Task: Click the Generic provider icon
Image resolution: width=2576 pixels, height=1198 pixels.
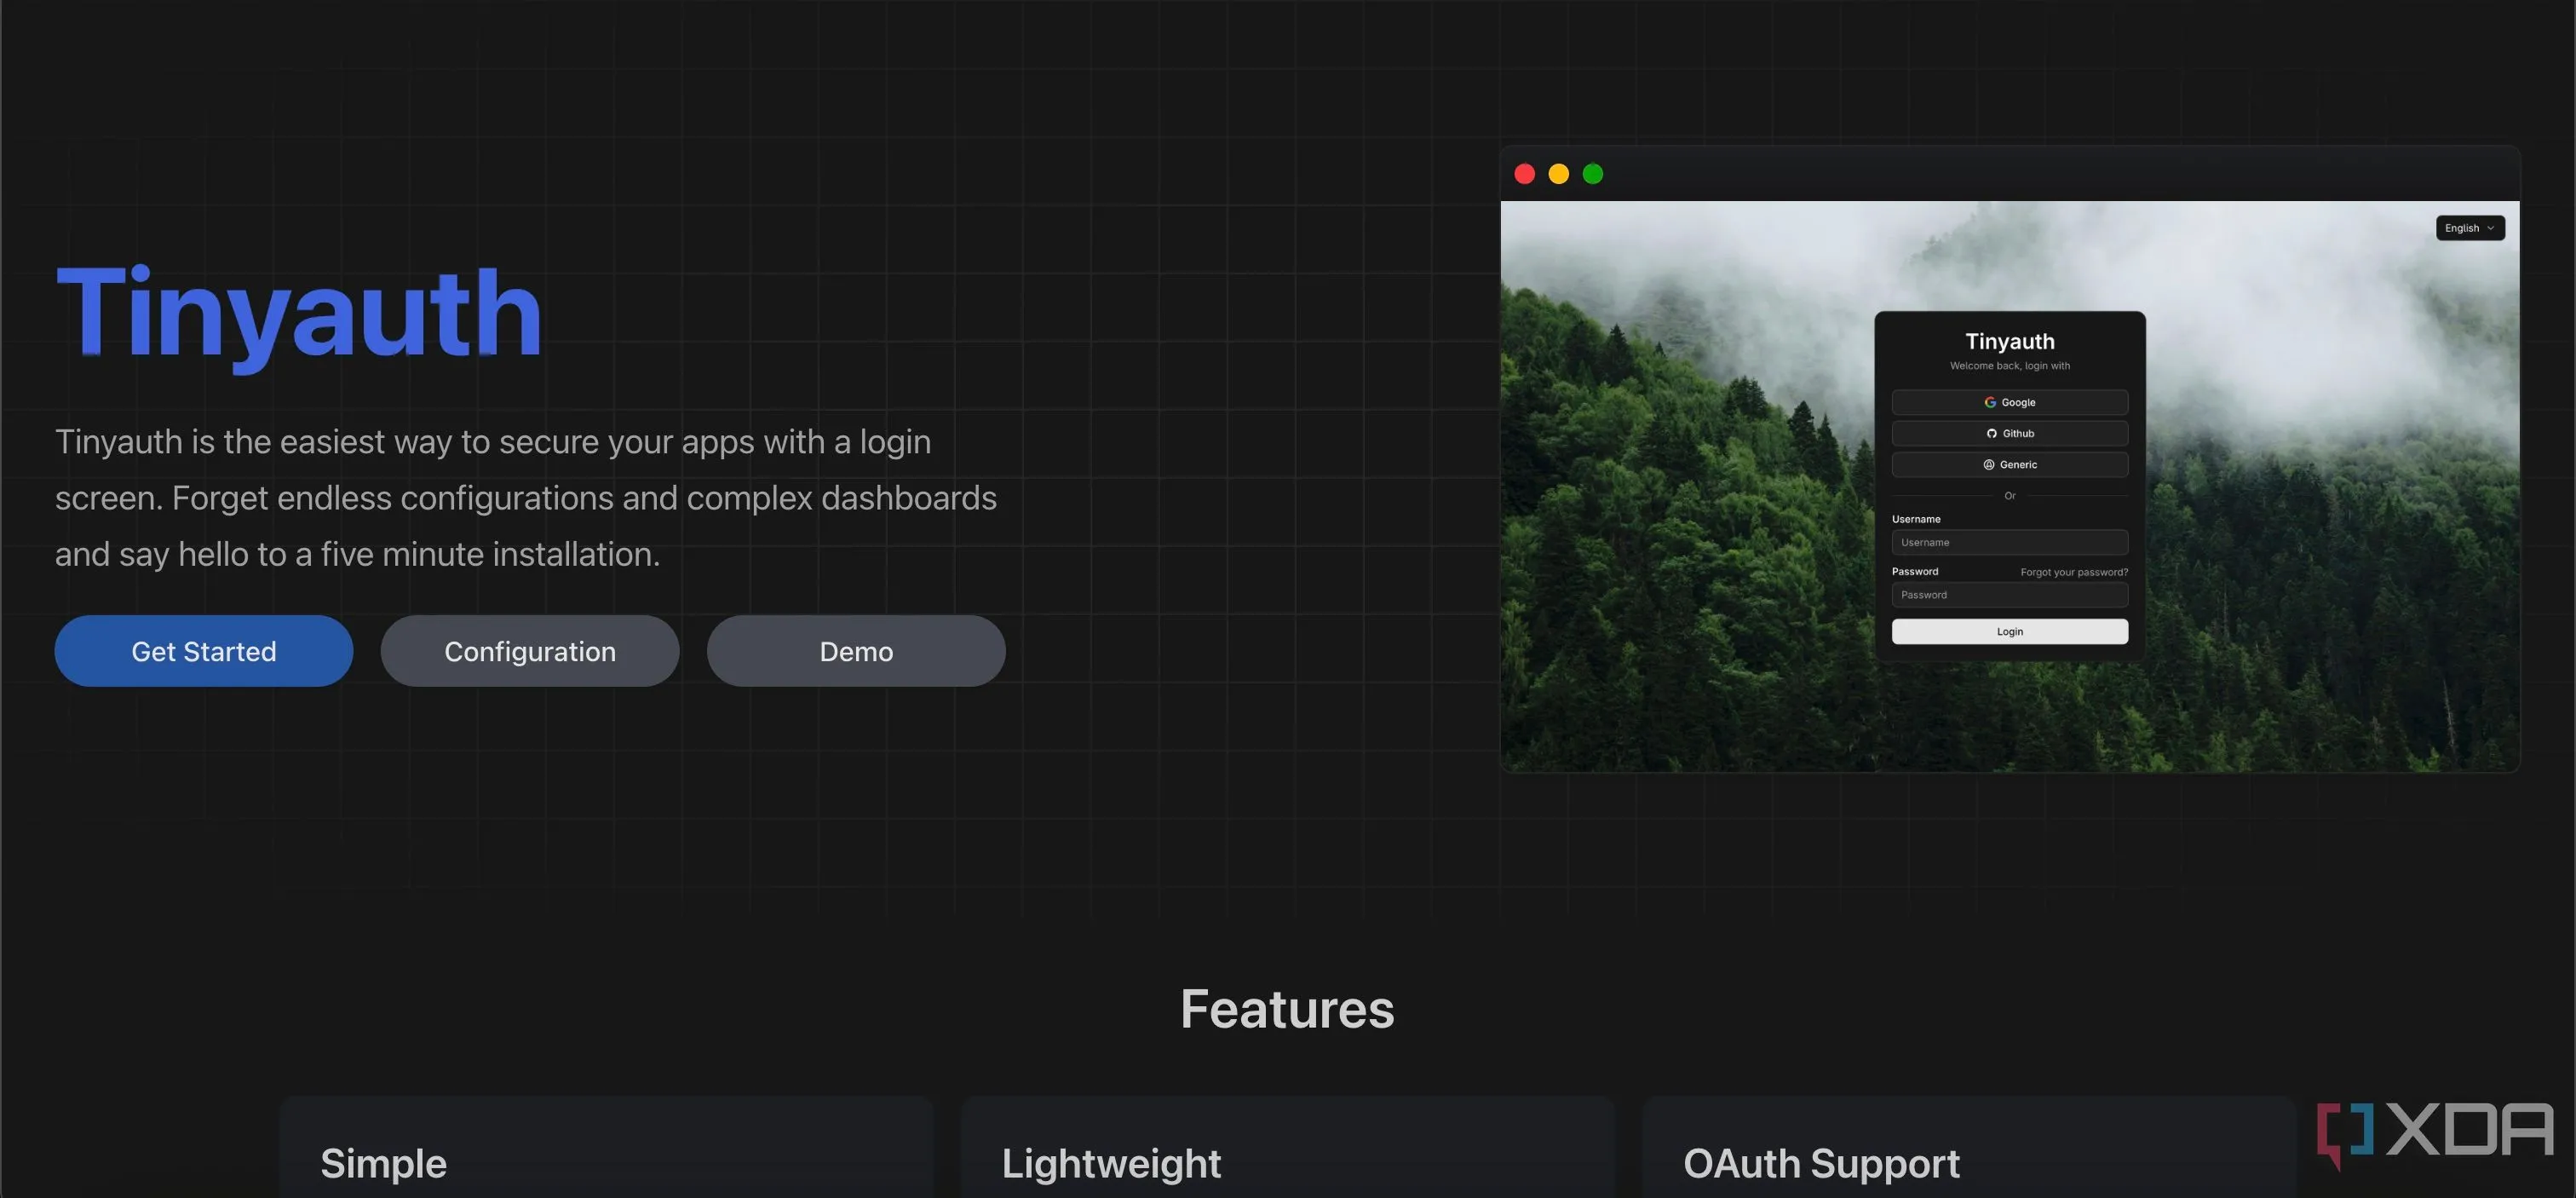Action: 1989,464
